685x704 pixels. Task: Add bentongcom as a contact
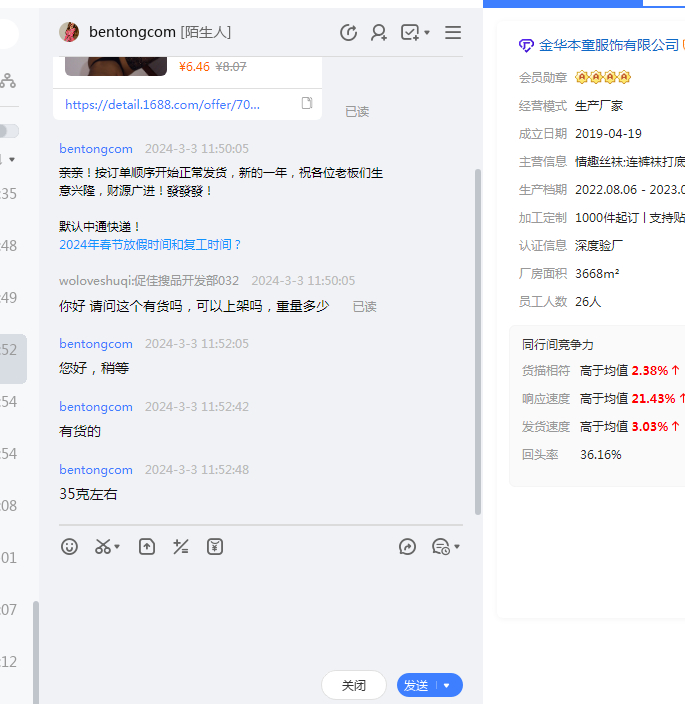pos(378,32)
